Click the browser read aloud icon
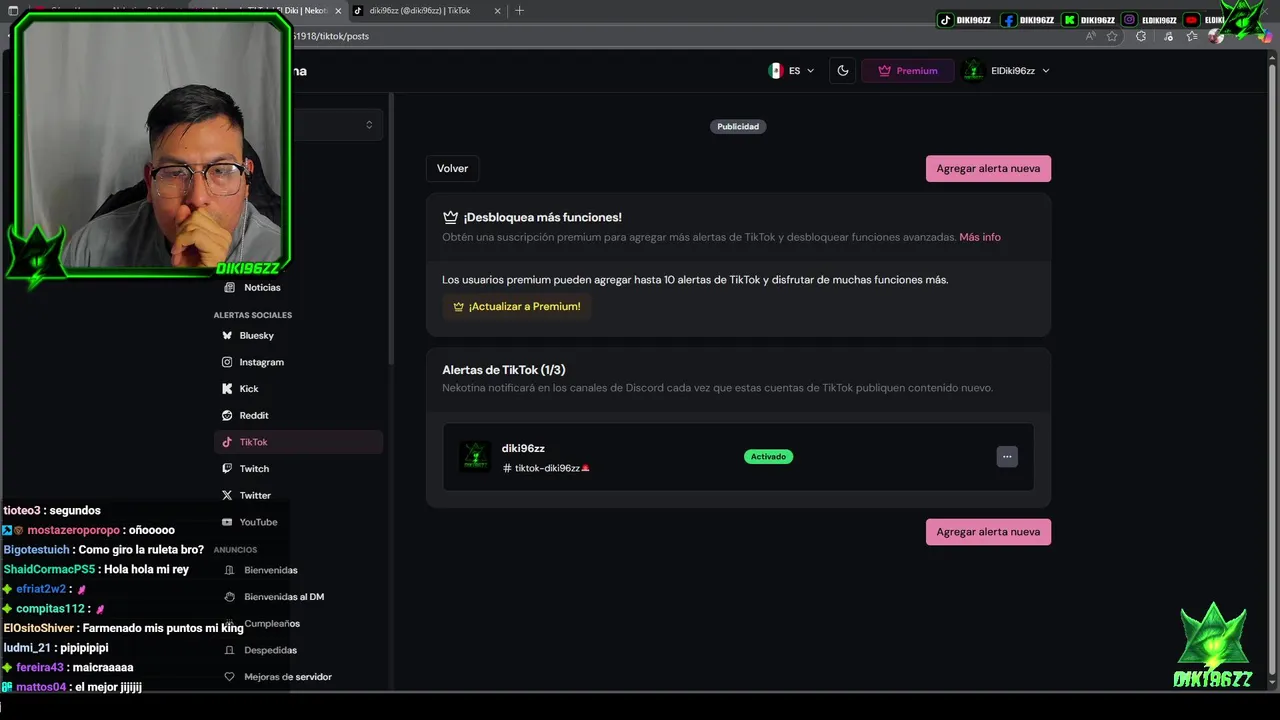The width and height of the screenshot is (1280, 720). click(x=1090, y=36)
